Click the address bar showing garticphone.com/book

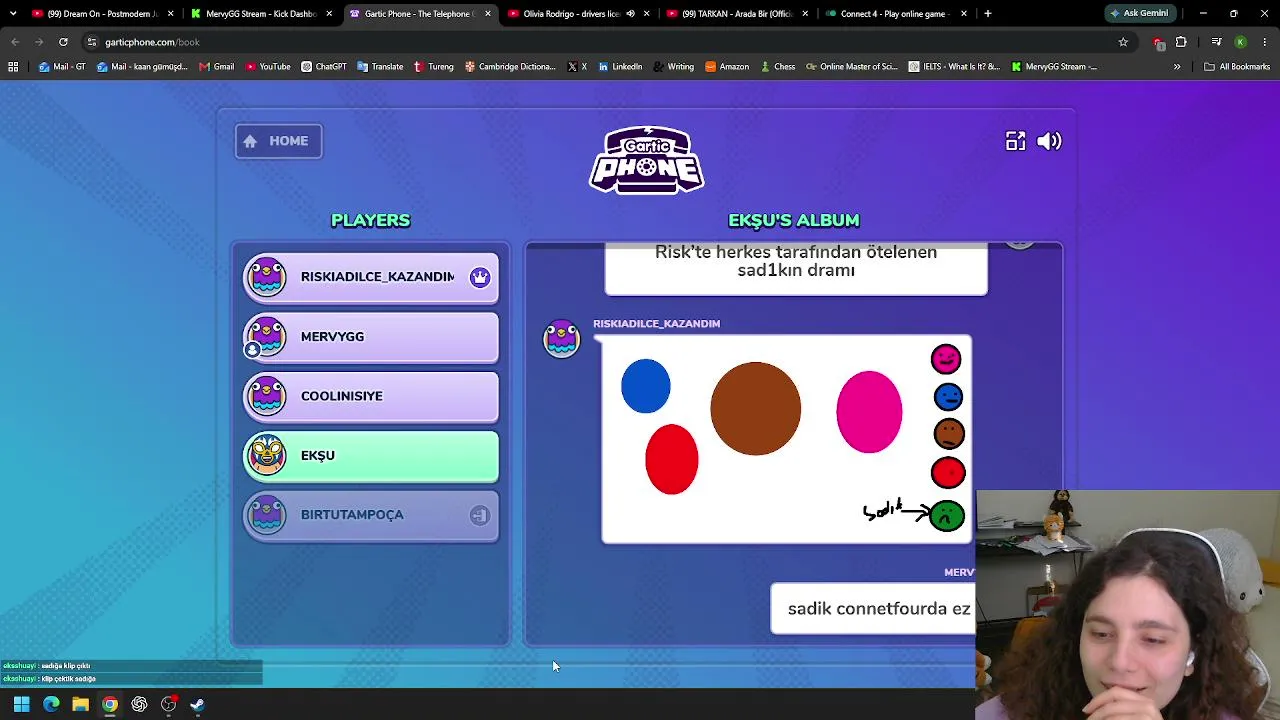point(600,42)
